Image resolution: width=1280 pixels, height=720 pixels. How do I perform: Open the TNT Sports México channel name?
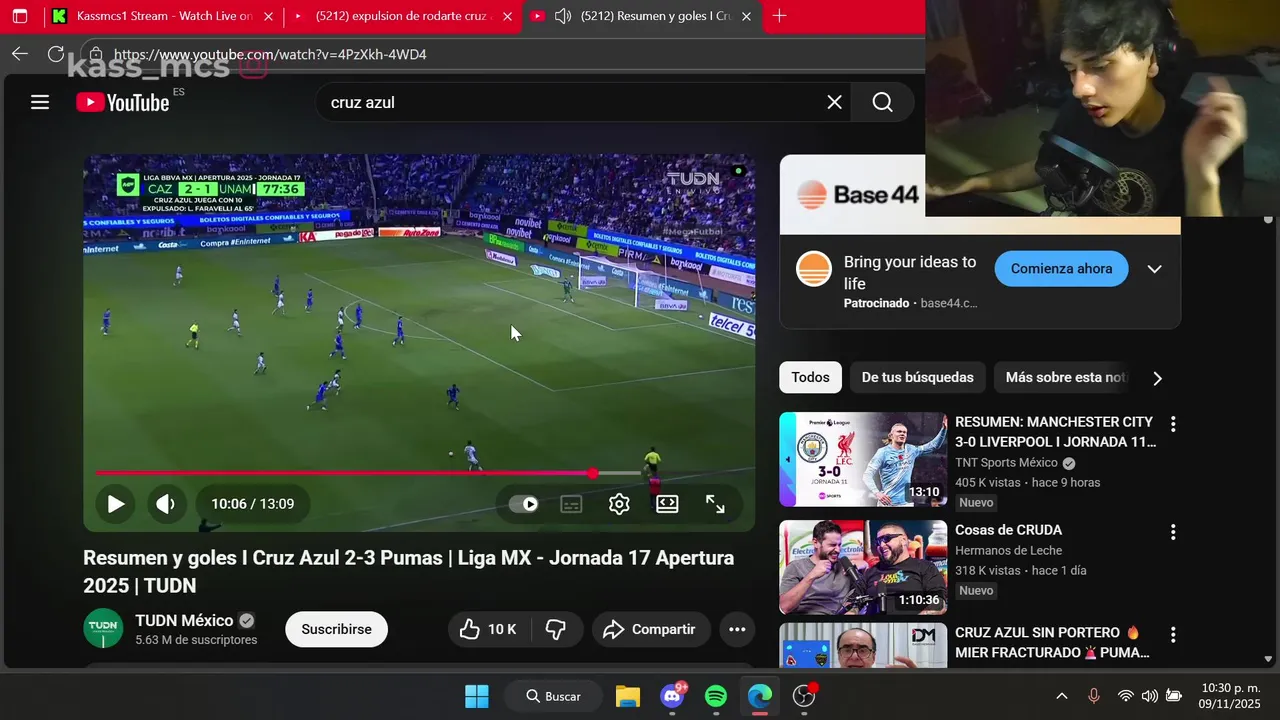click(x=1006, y=462)
